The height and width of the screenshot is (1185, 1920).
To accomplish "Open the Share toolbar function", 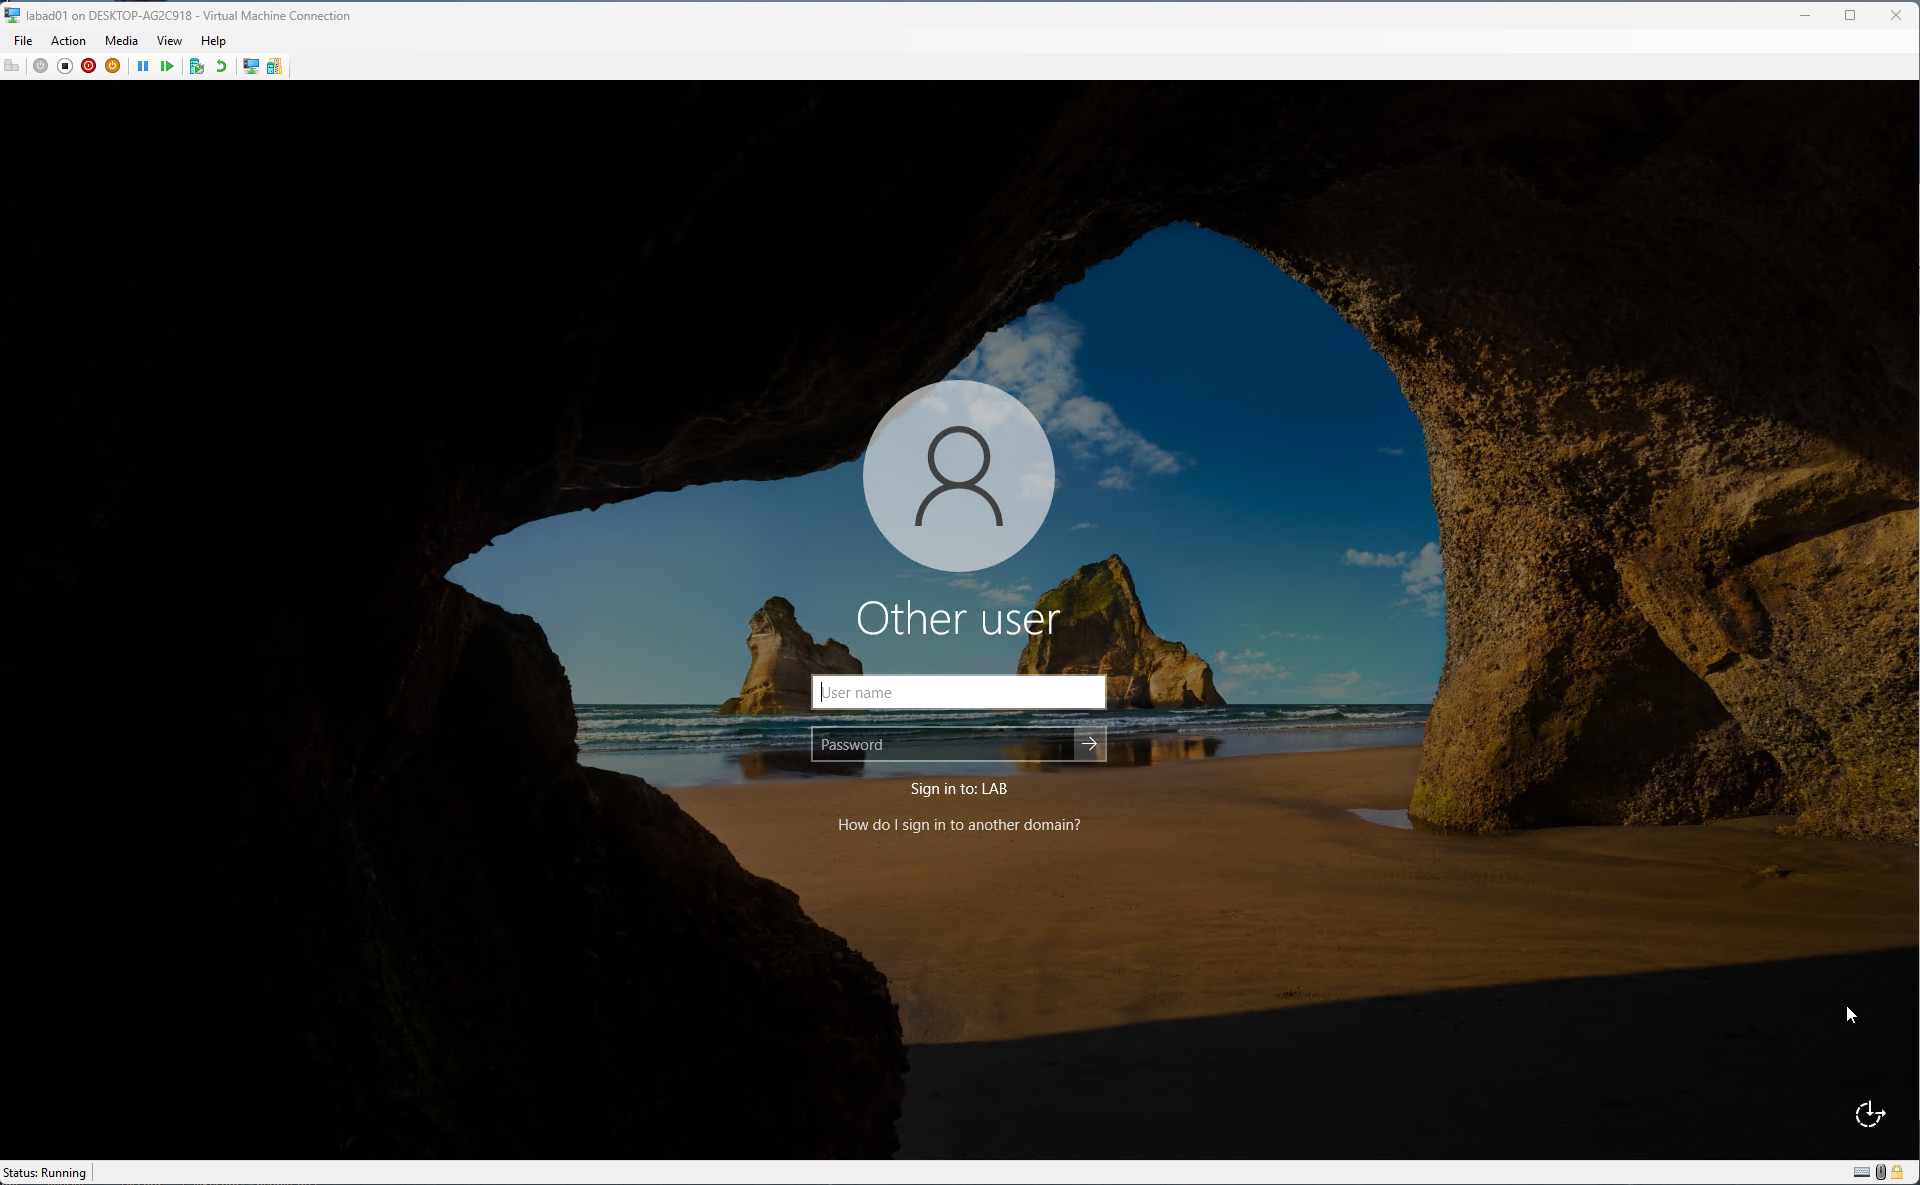I will point(274,66).
